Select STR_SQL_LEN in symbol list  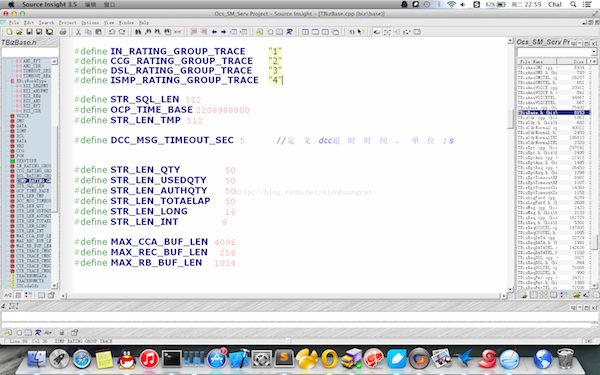pyautogui.click(x=30, y=186)
